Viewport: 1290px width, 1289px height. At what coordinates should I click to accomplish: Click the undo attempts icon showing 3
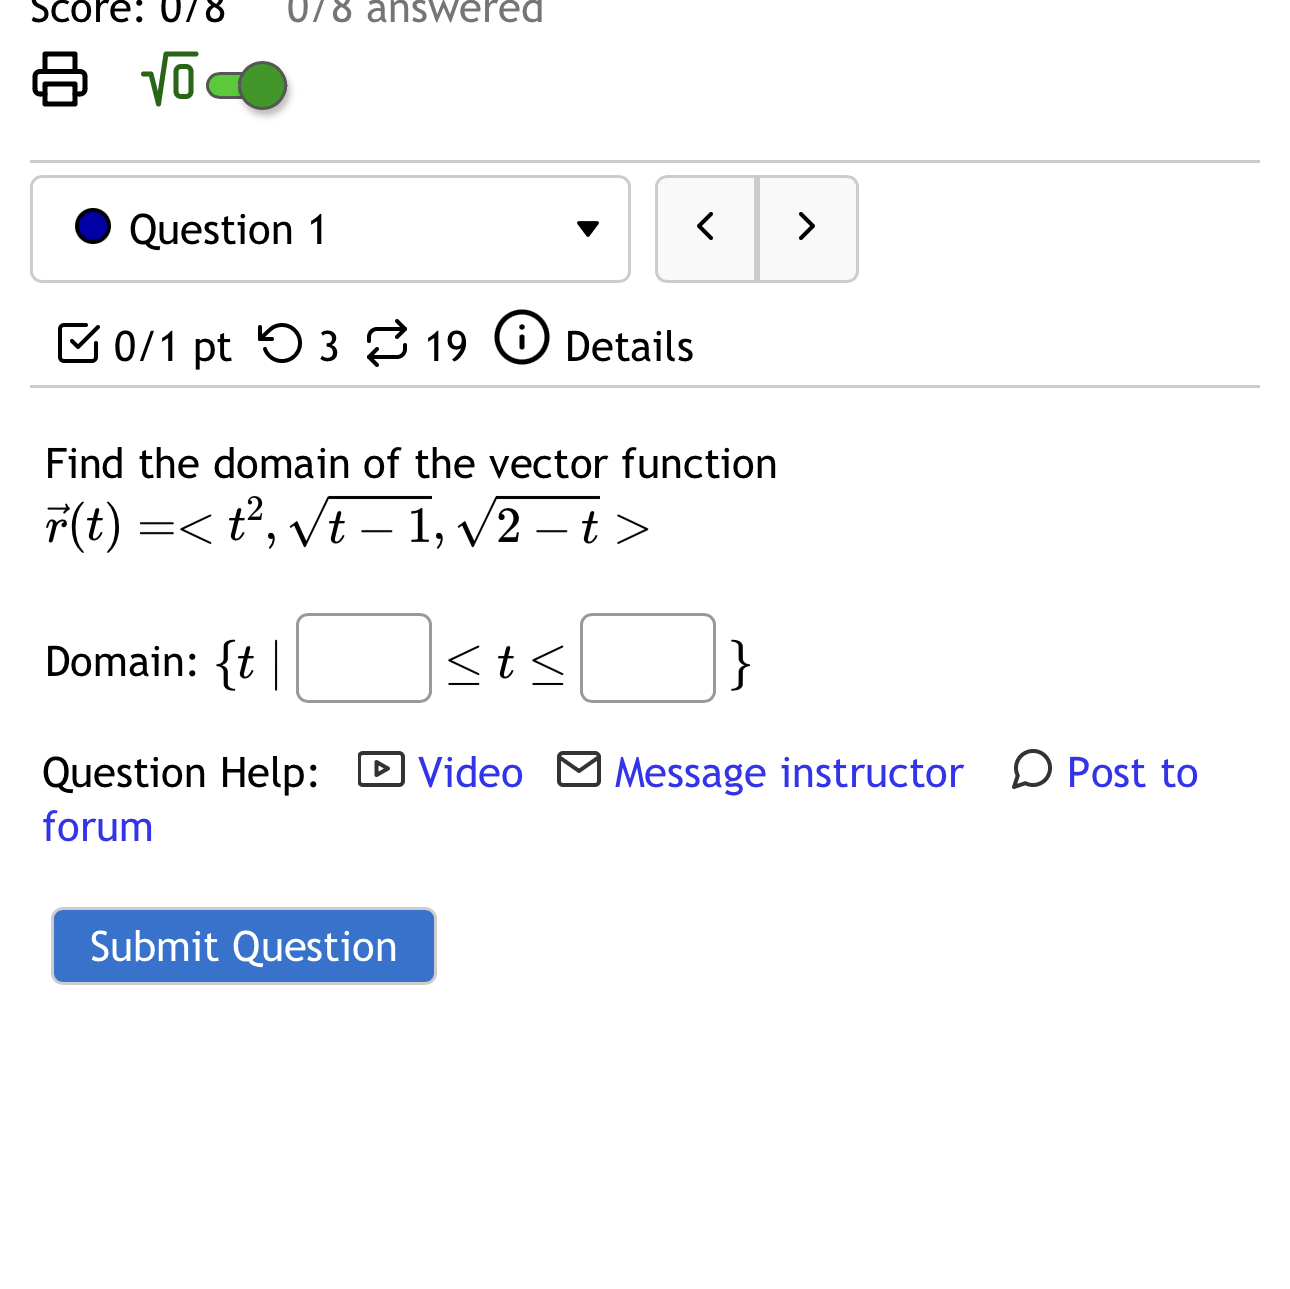281,345
